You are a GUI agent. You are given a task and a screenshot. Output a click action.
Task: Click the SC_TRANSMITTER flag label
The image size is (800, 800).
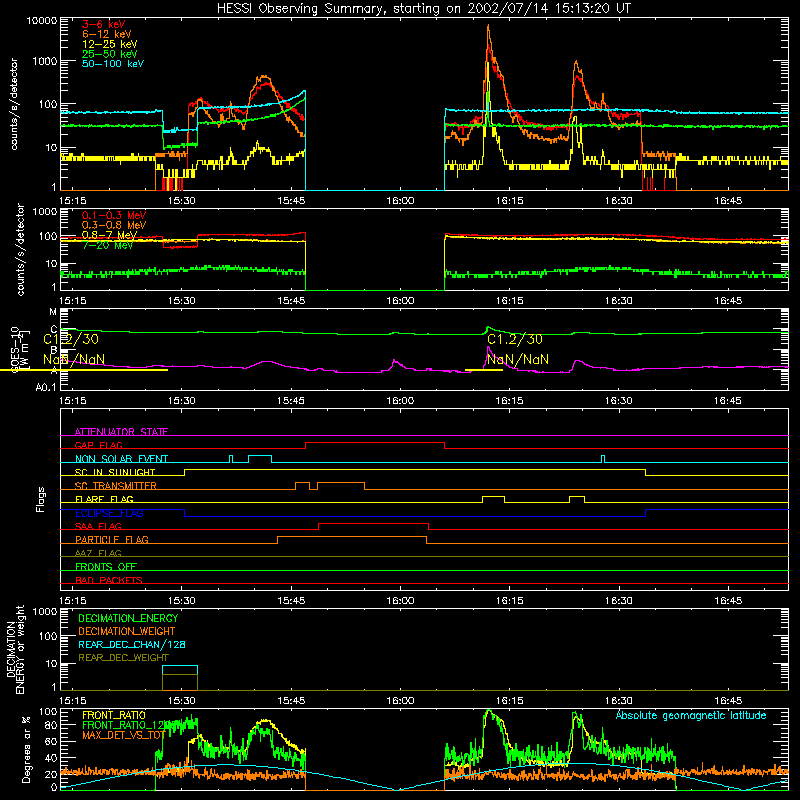point(116,485)
